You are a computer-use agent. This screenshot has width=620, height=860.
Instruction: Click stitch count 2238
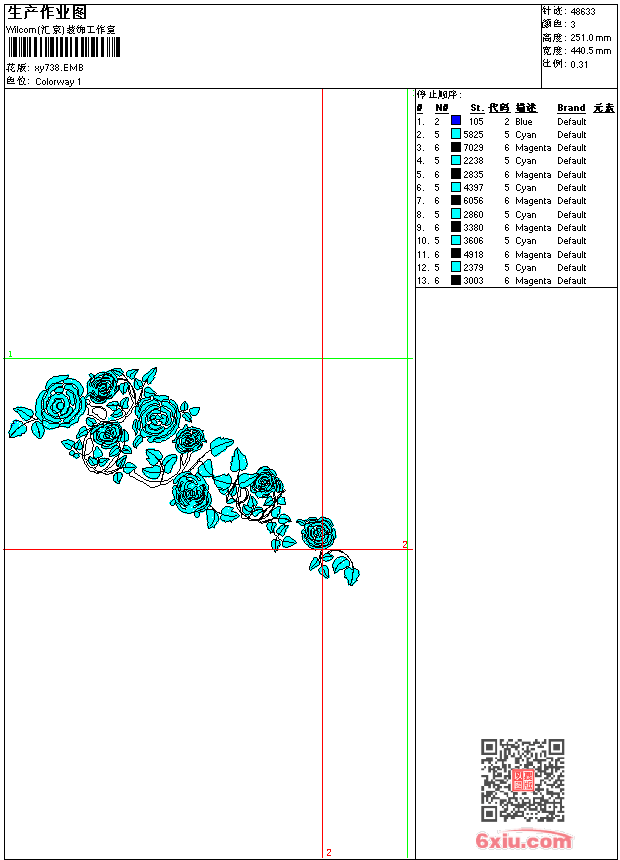473,161
